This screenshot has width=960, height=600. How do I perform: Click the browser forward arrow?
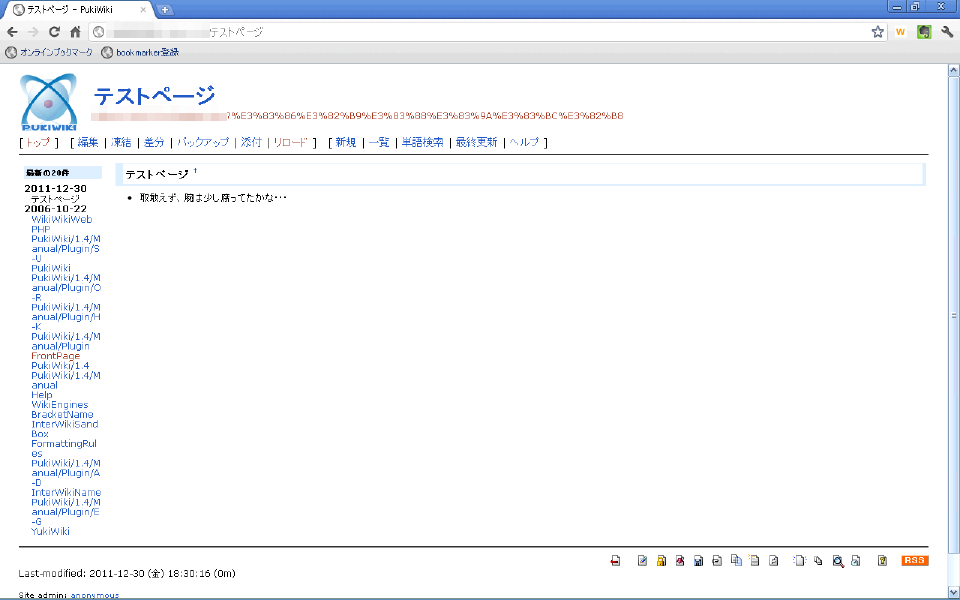click(x=33, y=32)
